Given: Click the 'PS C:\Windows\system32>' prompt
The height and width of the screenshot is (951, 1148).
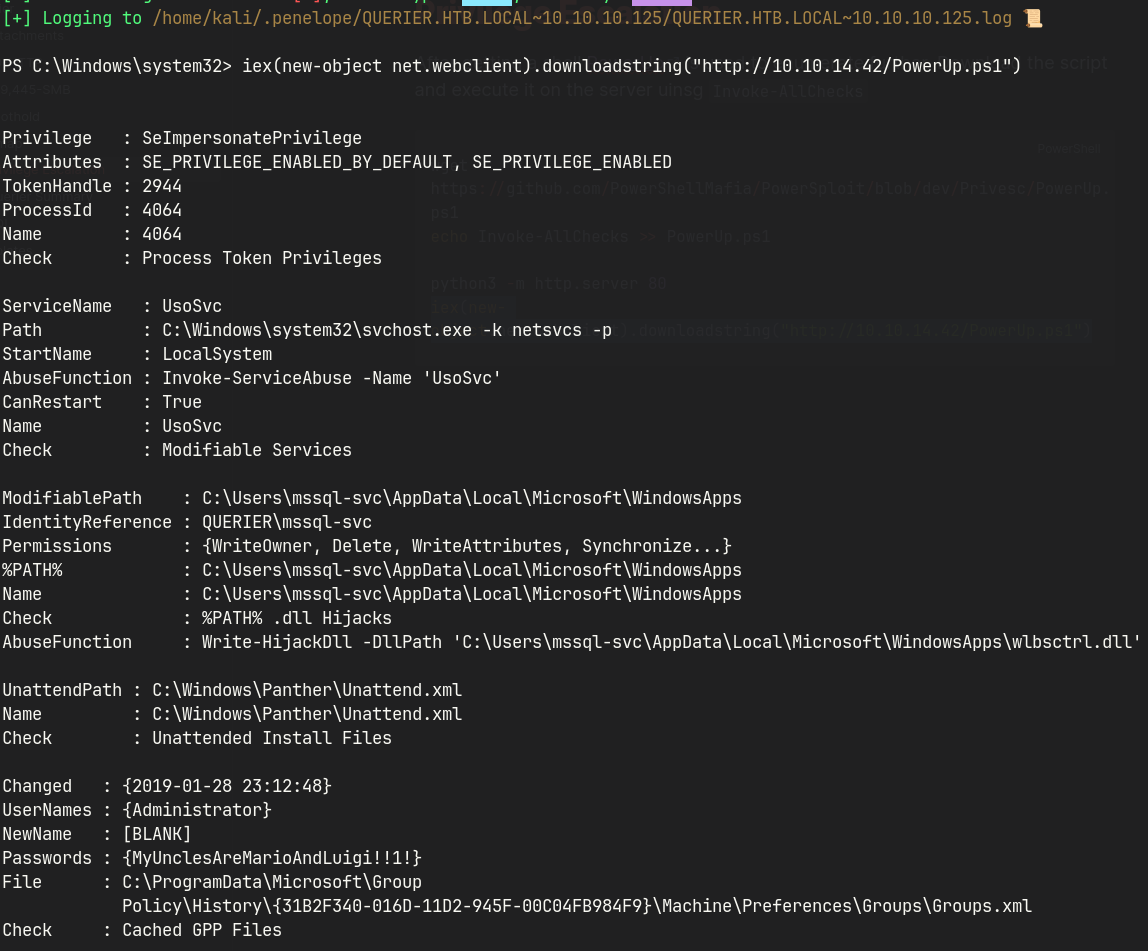Looking at the screenshot, I should point(117,66).
